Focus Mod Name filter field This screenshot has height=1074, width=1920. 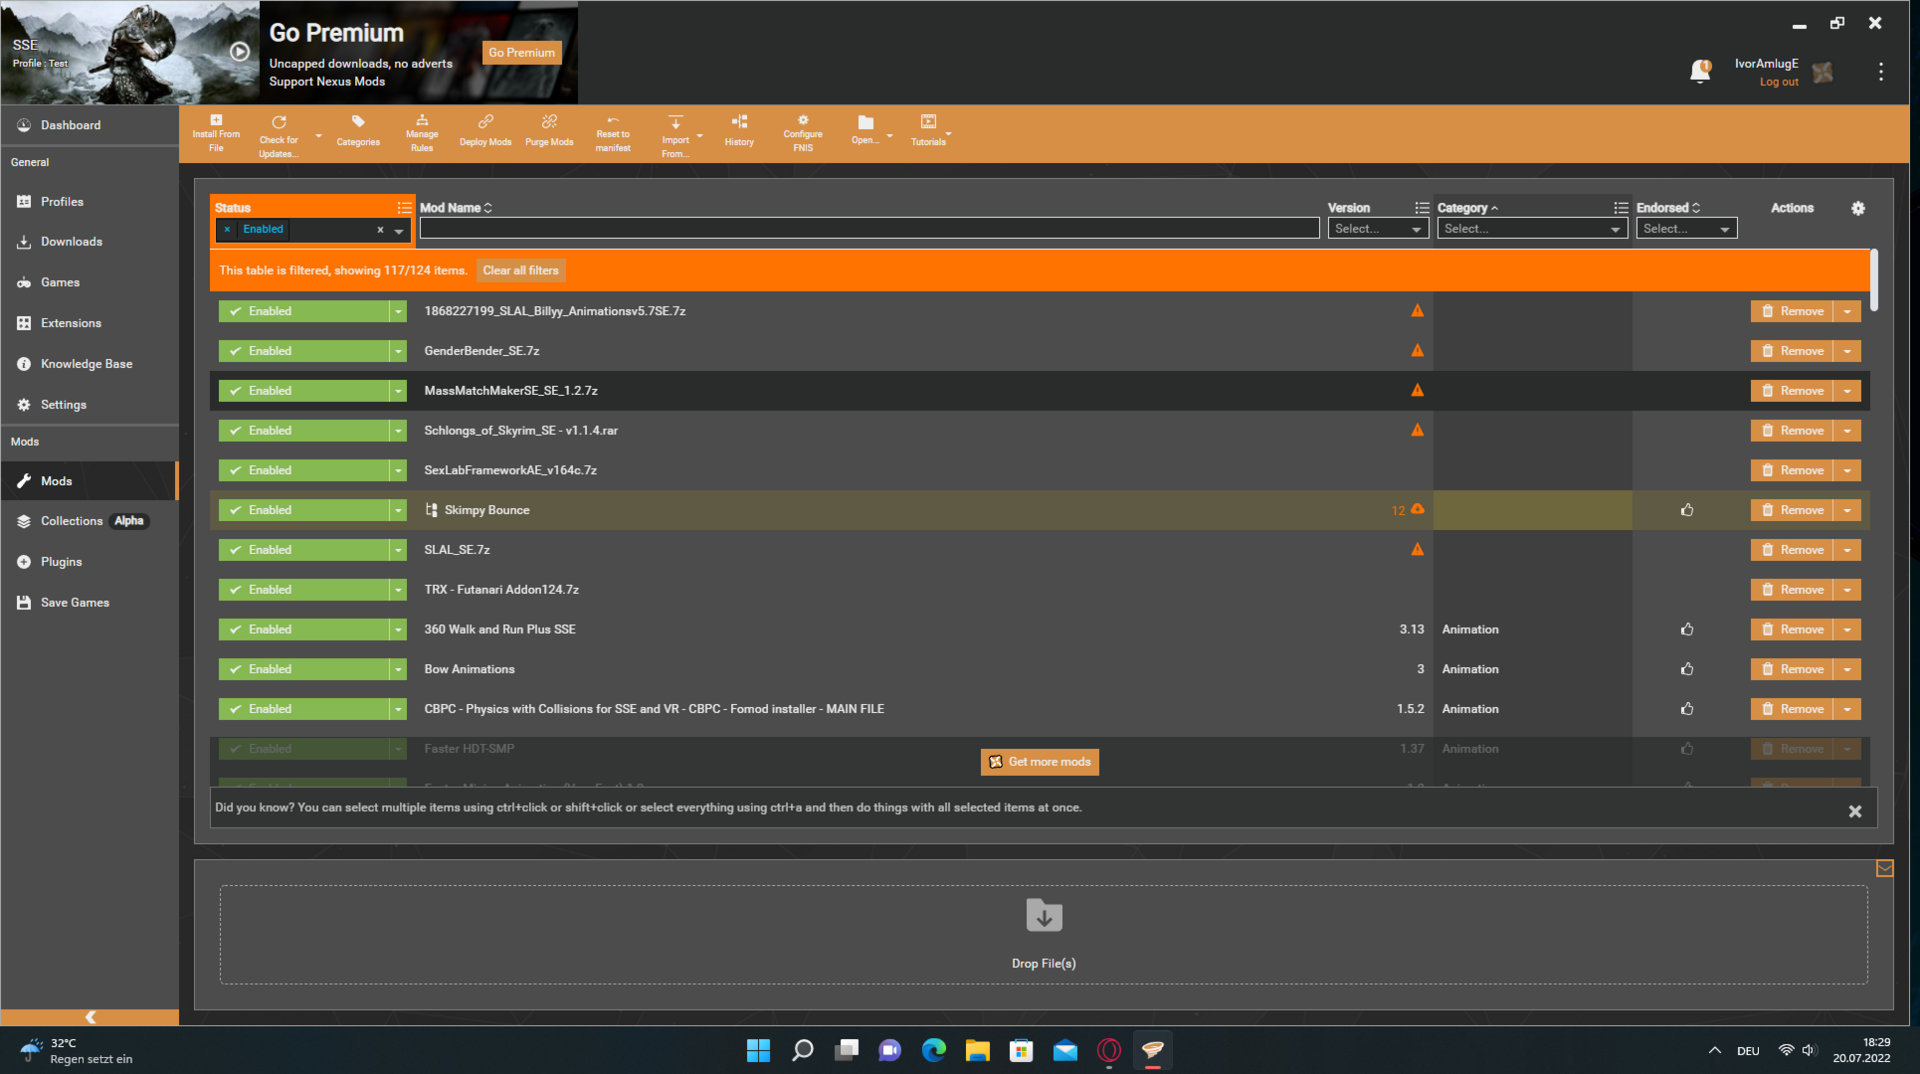point(869,229)
